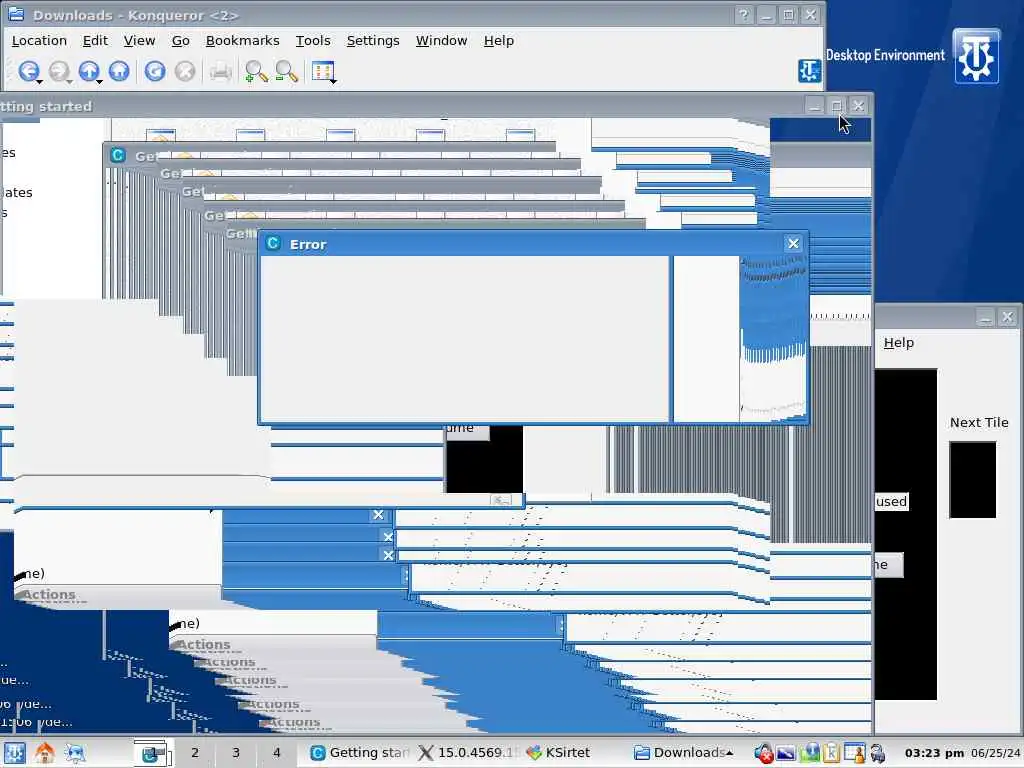Reload the view with the Reload icon
Viewport: 1024px width, 768px height.
(x=155, y=71)
